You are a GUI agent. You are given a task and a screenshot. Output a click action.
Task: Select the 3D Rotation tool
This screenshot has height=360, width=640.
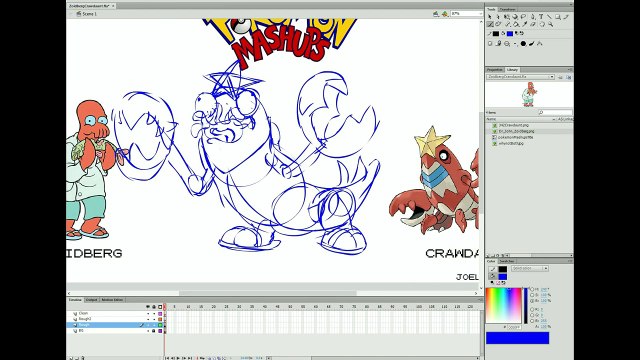pyautogui.click(x=515, y=16)
